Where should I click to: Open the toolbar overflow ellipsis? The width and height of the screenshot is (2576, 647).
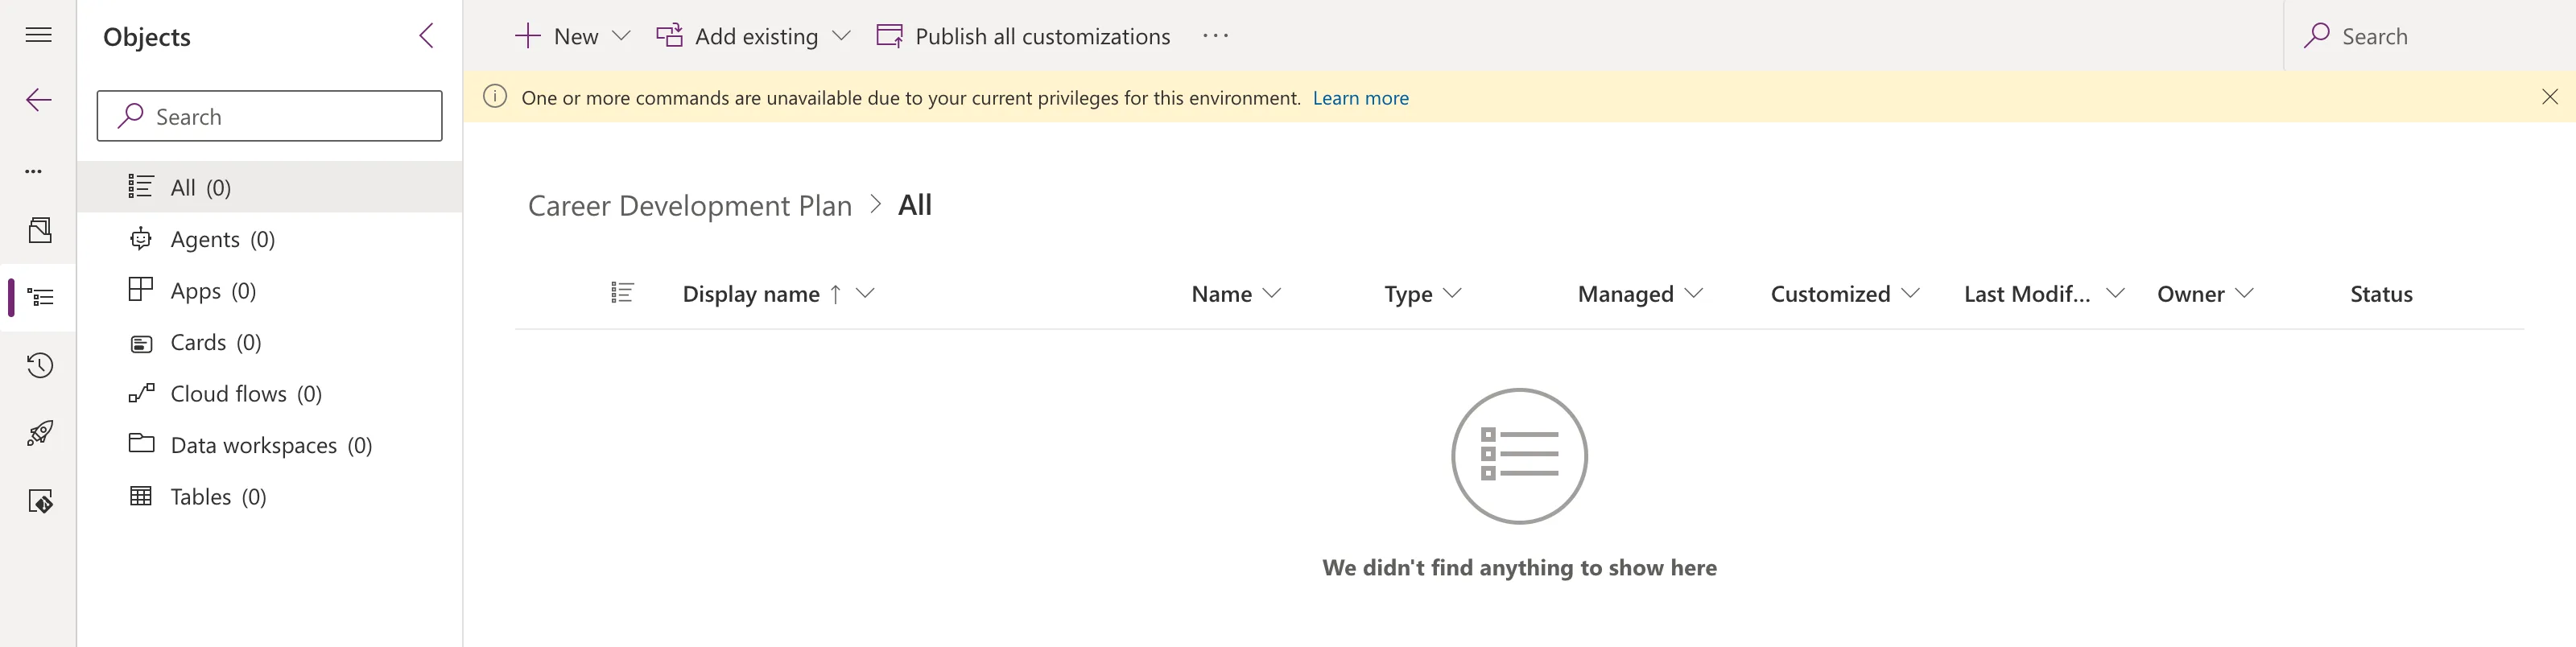coord(1215,36)
